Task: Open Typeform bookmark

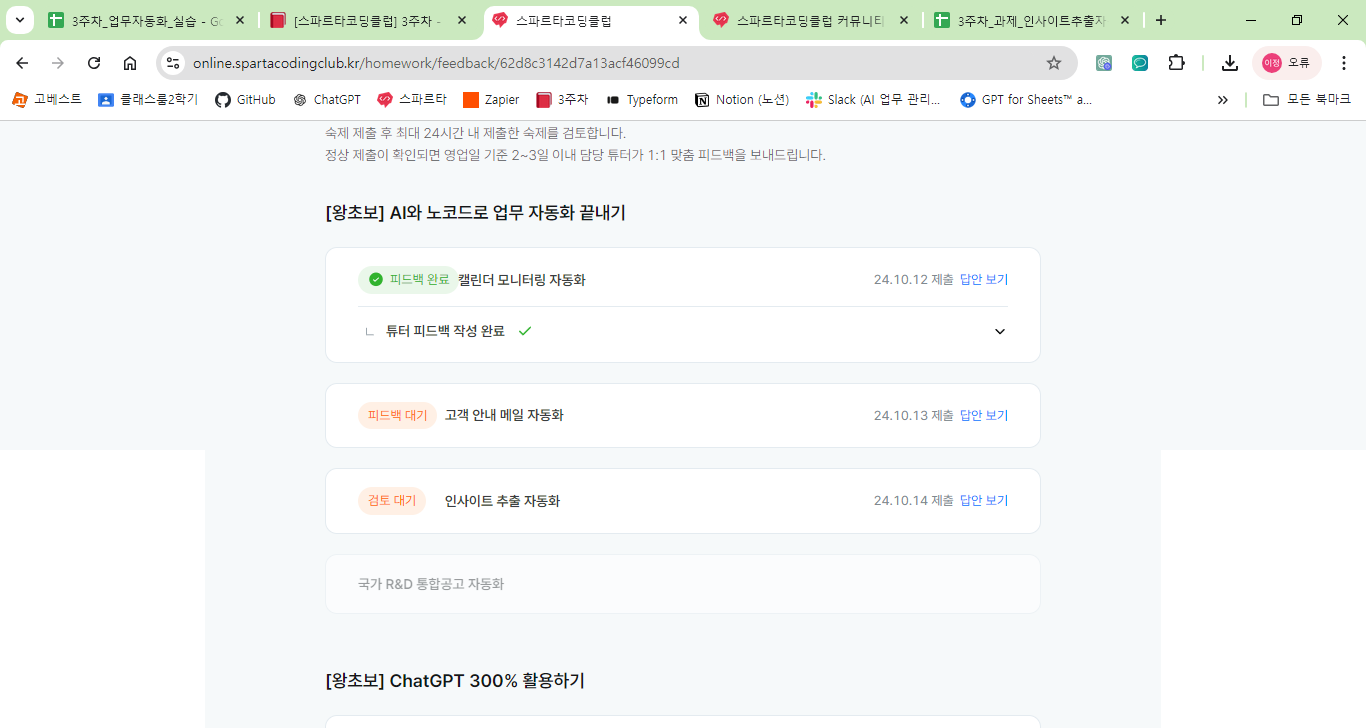Action: 642,100
